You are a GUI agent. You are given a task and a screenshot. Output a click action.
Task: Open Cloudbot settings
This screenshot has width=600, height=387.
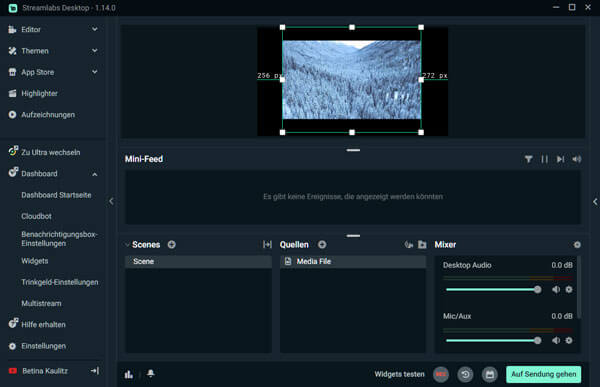click(36, 216)
